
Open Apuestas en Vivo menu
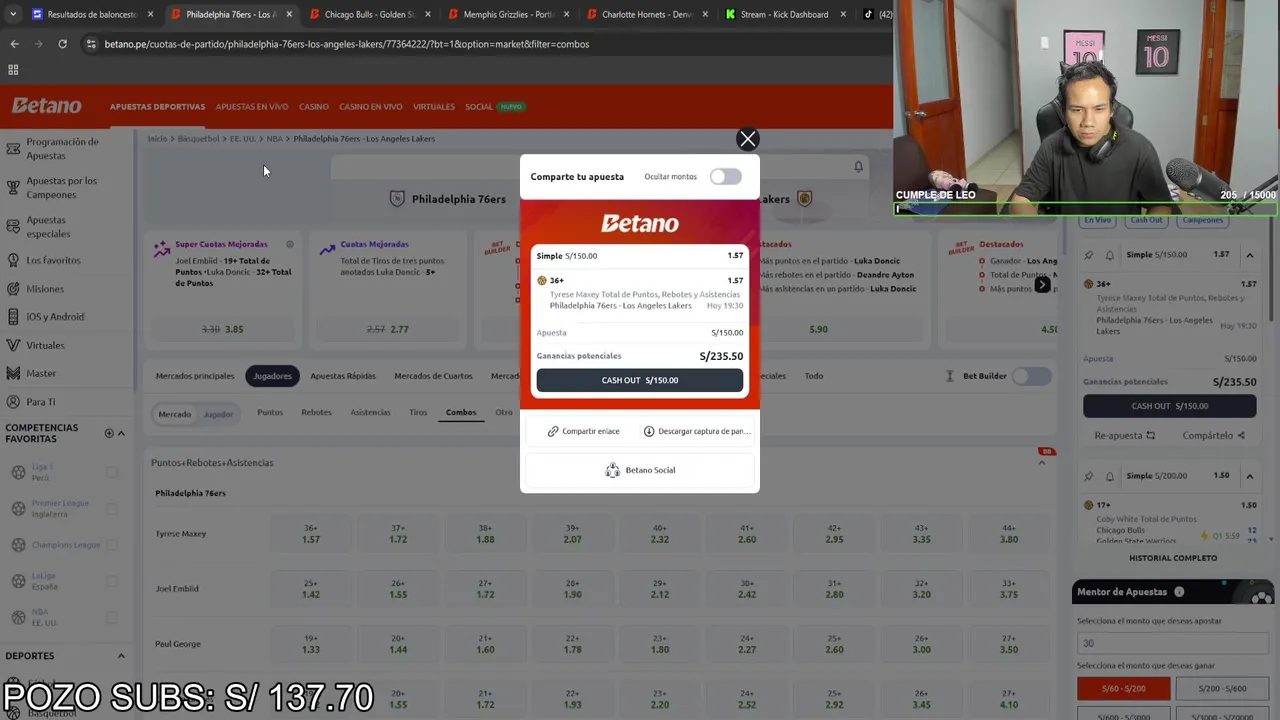pyautogui.click(x=252, y=107)
